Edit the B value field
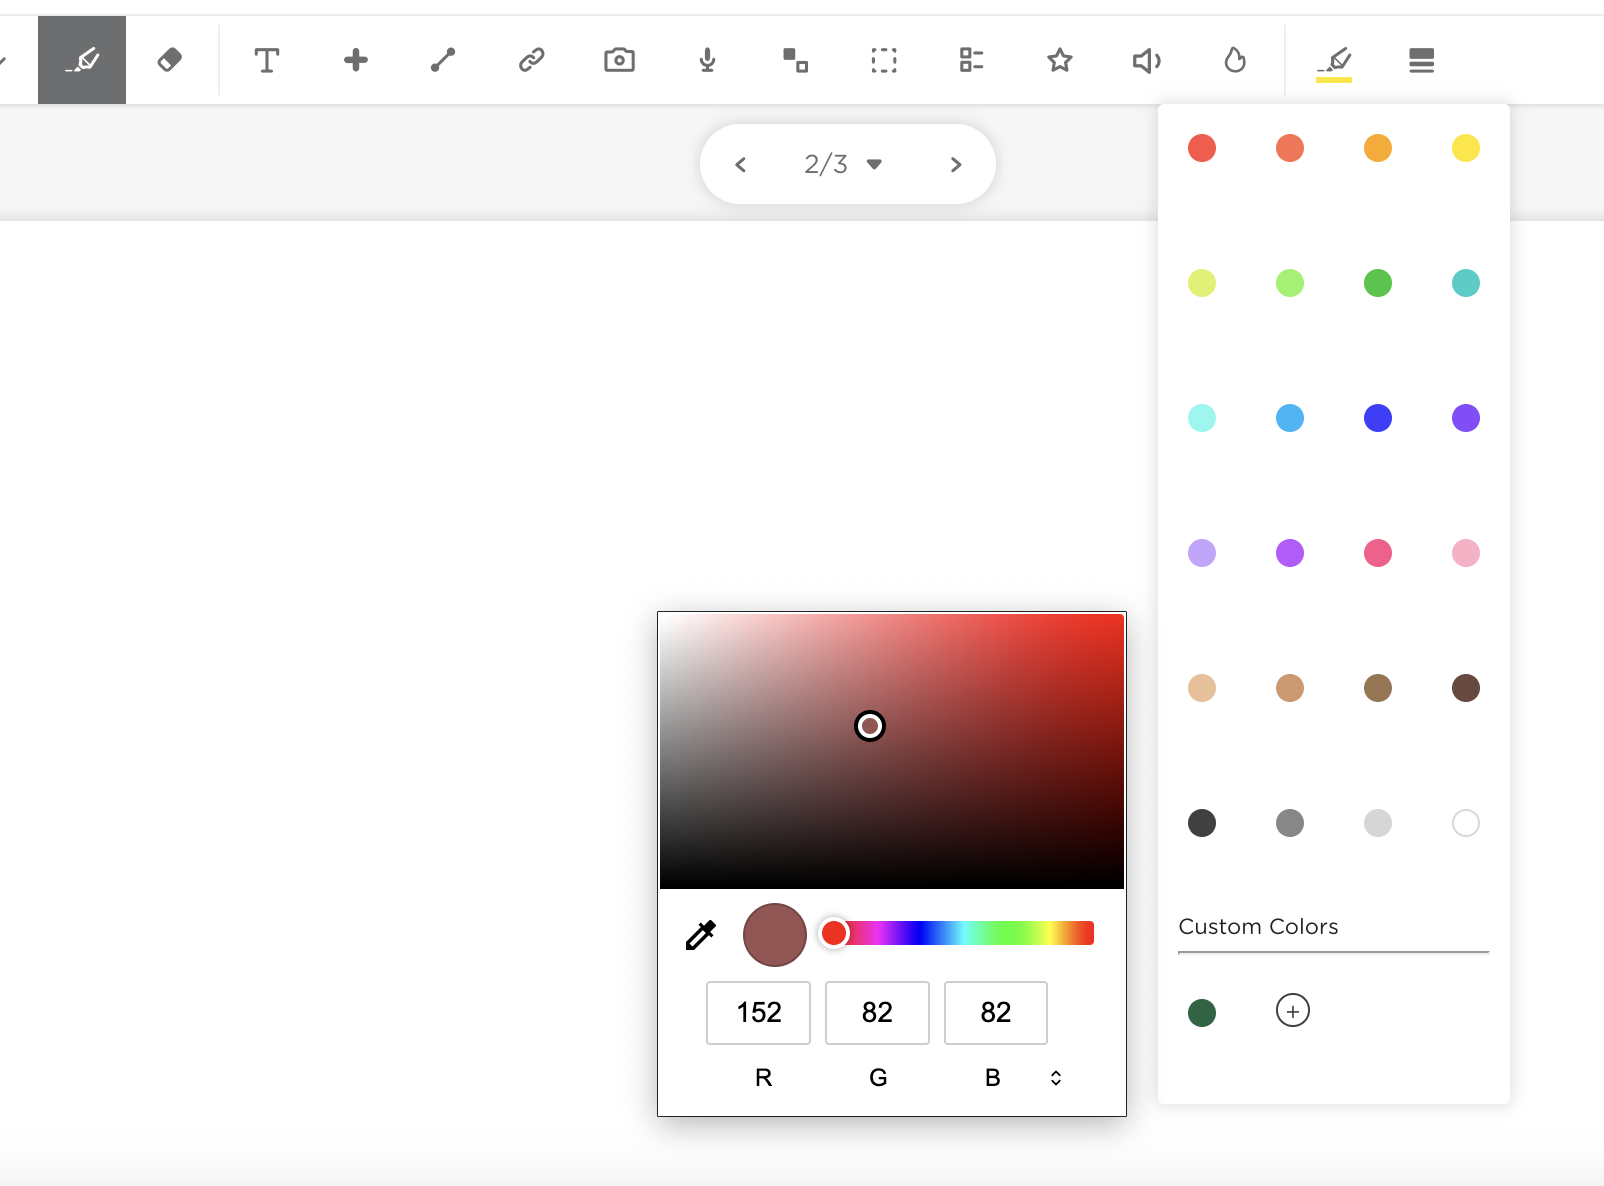 (996, 1012)
